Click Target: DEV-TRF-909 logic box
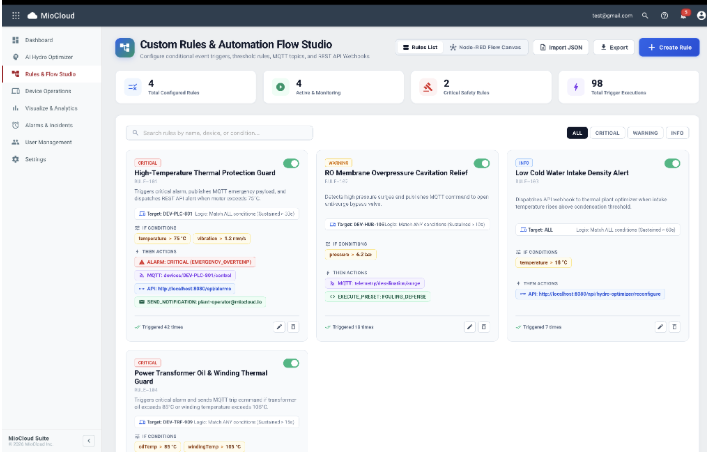The height and width of the screenshot is (452, 707). tap(217, 422)
